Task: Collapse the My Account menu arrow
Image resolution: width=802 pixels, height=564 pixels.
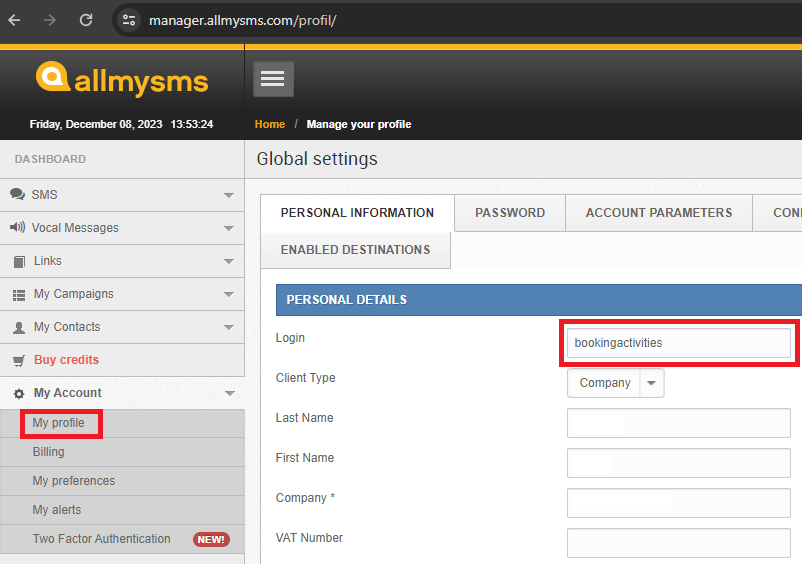Action: point(230,393)
